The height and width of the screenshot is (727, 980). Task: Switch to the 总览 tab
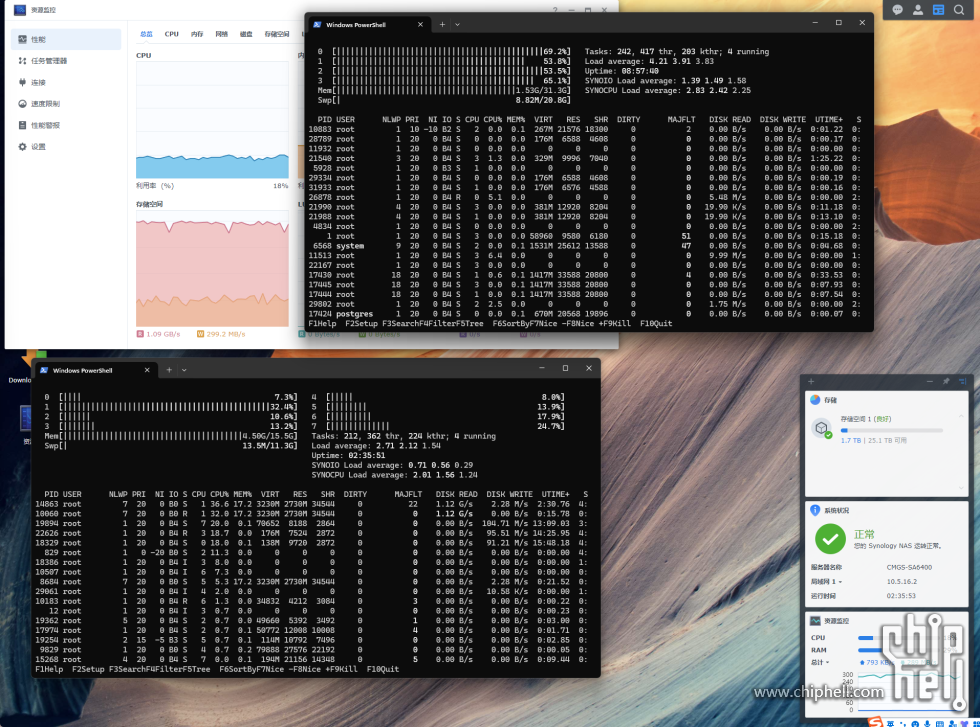coord(146,34)
